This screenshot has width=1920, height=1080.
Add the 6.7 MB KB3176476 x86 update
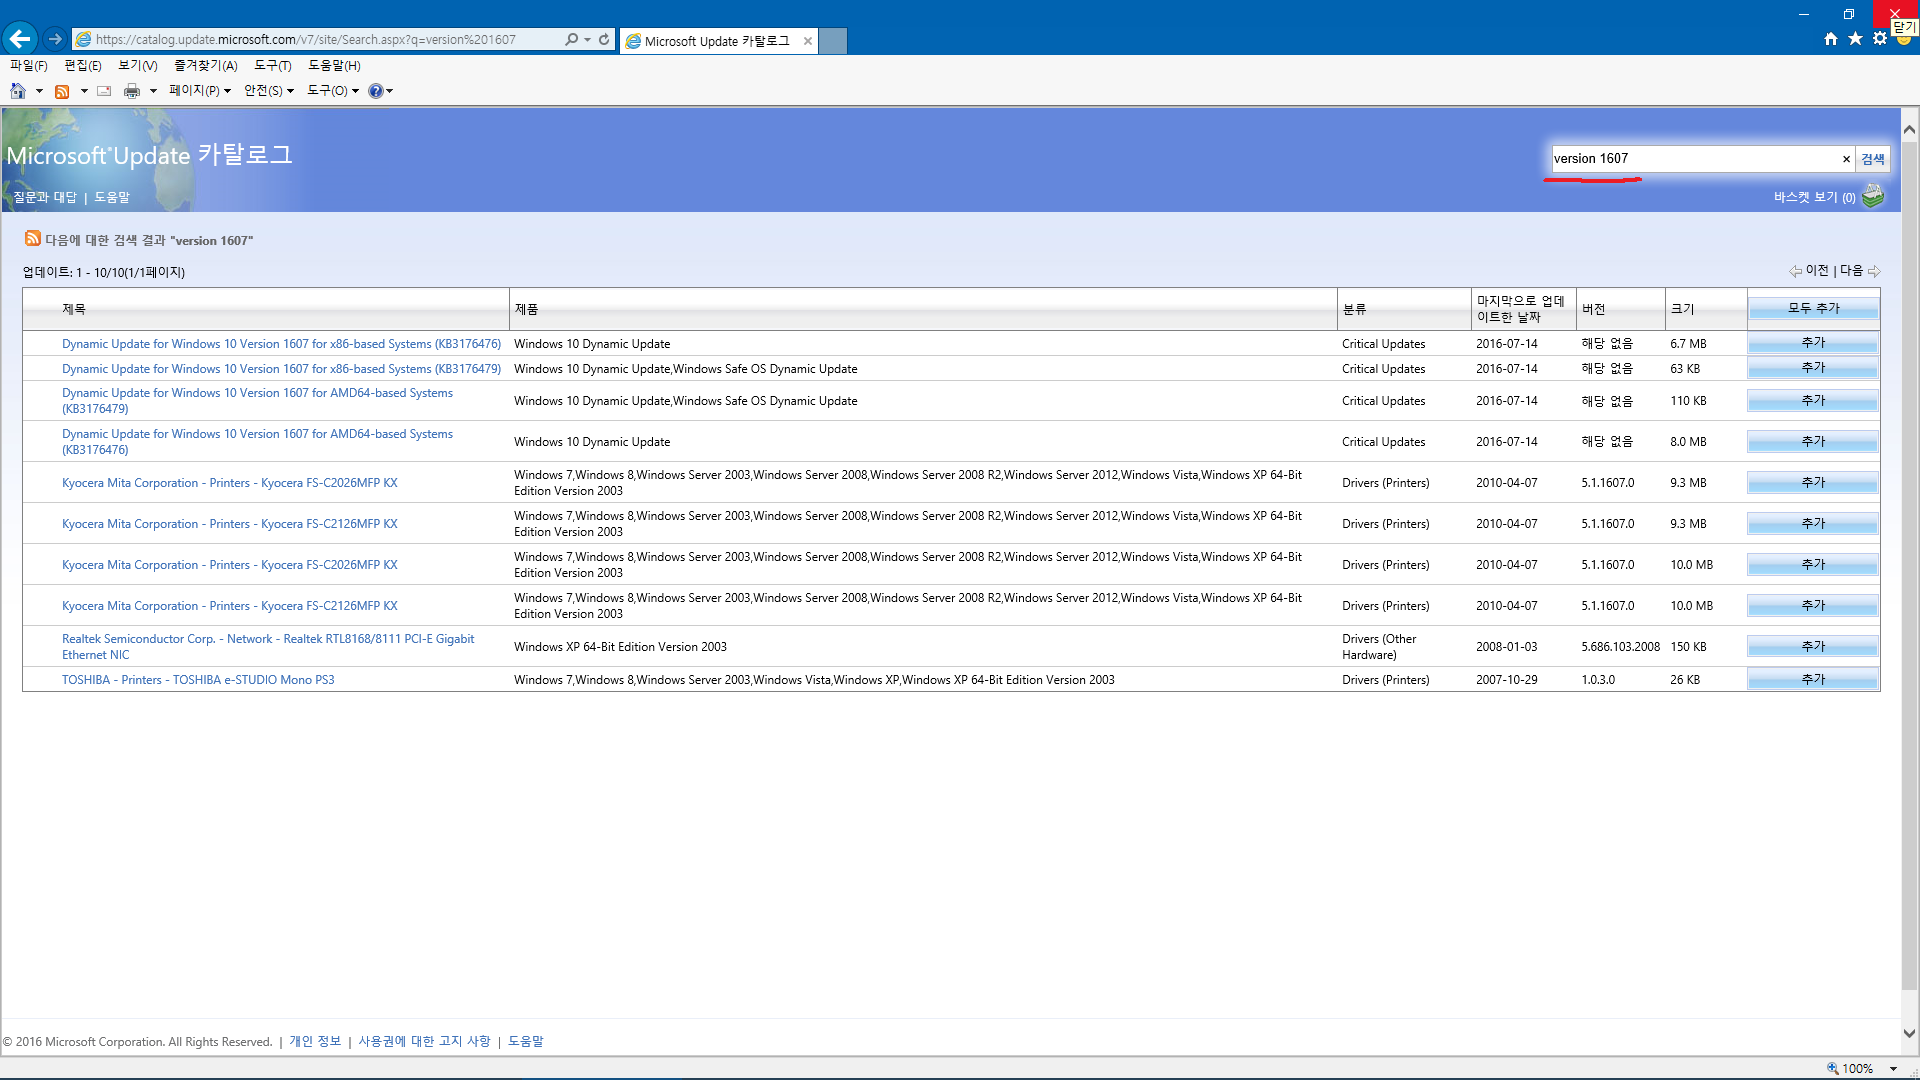pos(1813,343)
